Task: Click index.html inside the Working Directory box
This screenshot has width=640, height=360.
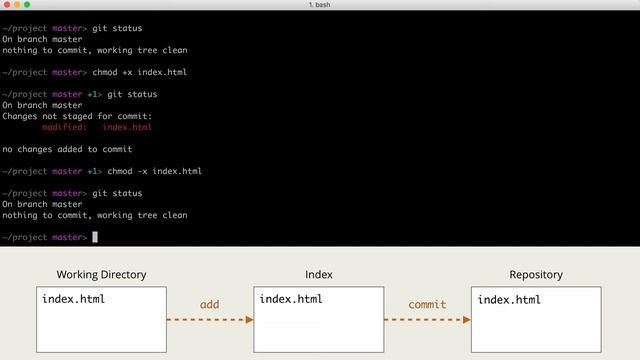Action: click(73, 299)
